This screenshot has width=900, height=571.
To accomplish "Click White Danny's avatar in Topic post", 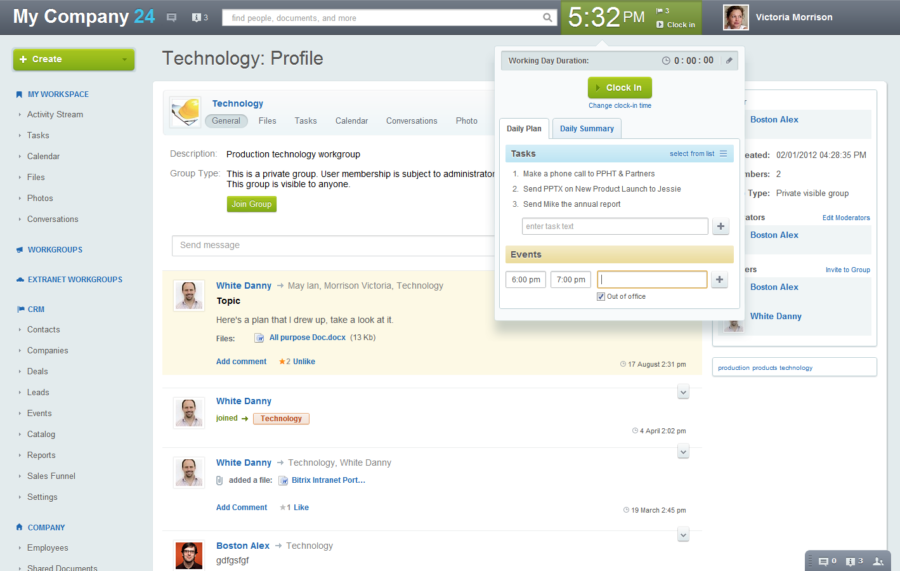I will click(x=189, y=296).
